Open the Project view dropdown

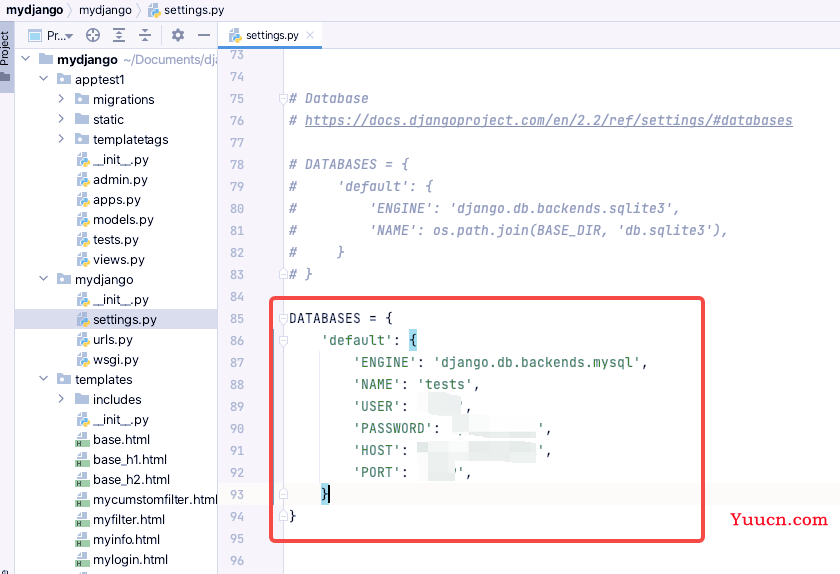[50, 36]
